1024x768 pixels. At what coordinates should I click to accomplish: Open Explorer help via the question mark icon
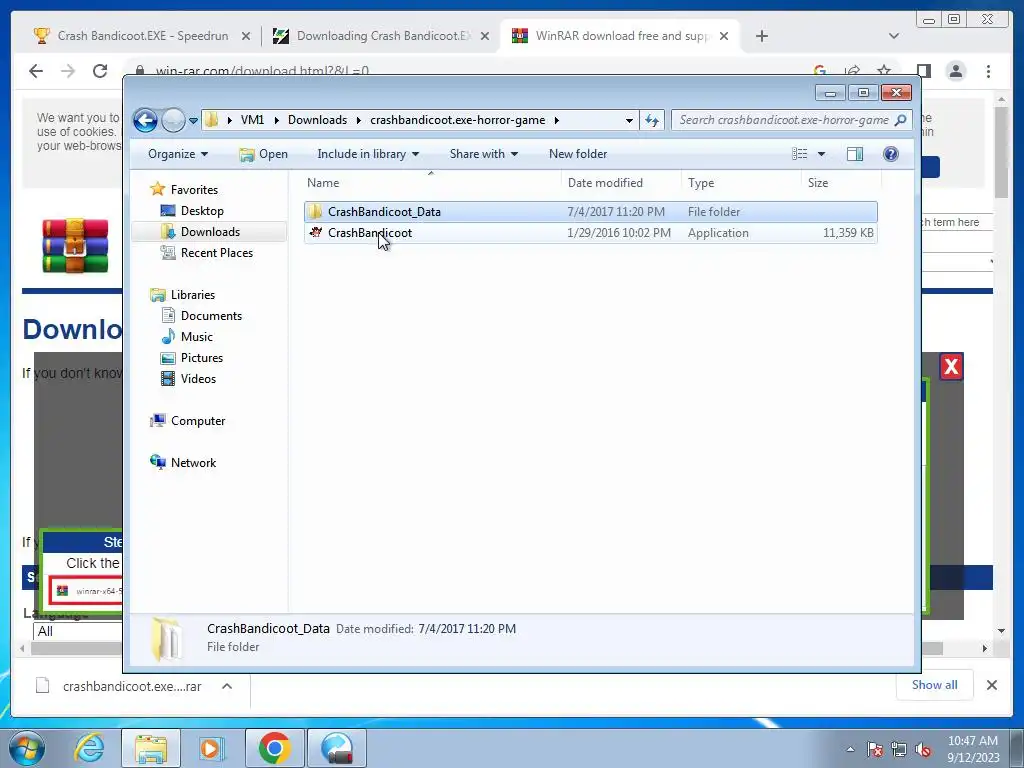tap(890, 154)
